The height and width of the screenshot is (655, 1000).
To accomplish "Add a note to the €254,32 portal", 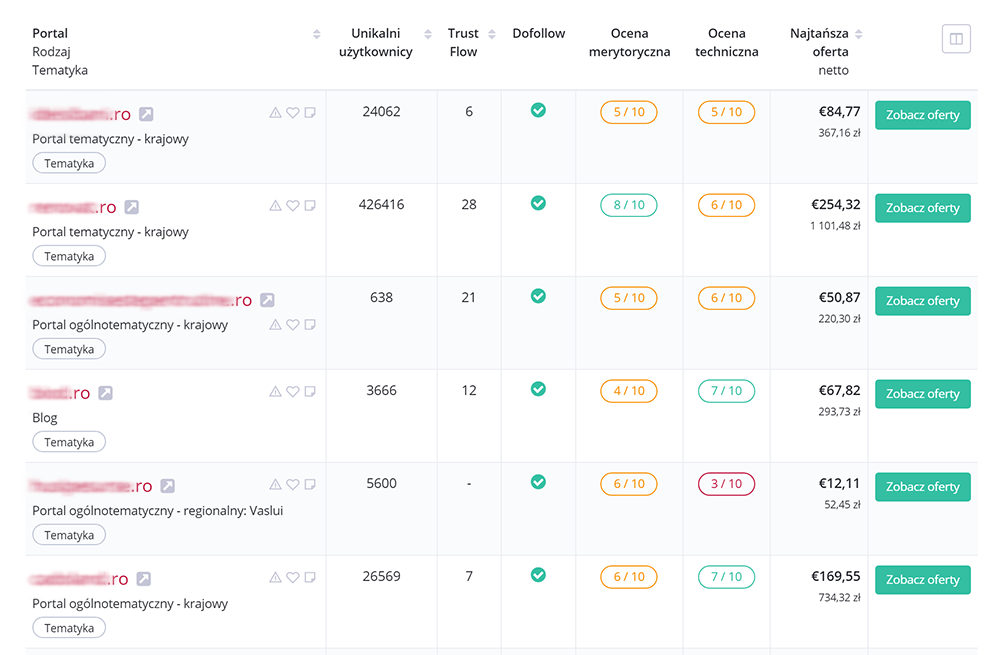I will (x=310, y=206).
